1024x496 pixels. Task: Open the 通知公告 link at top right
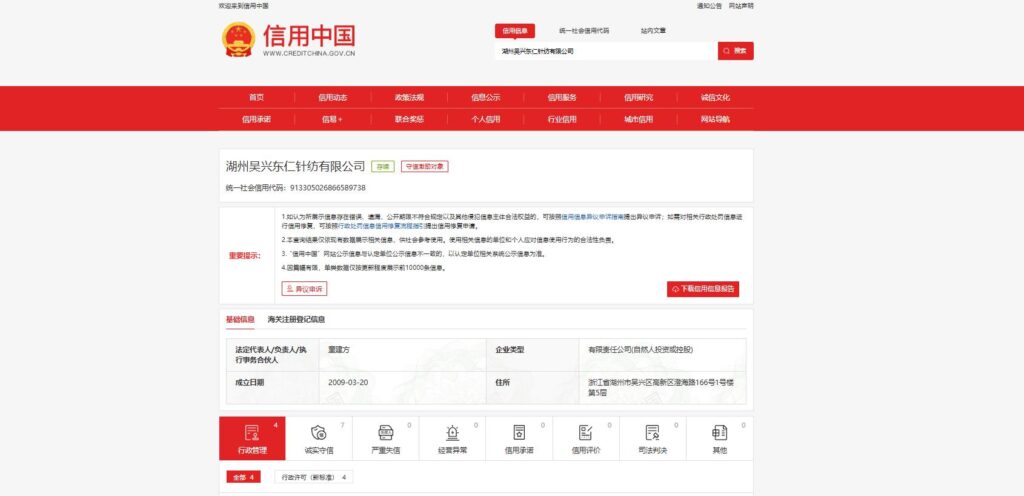click(709, 6)
